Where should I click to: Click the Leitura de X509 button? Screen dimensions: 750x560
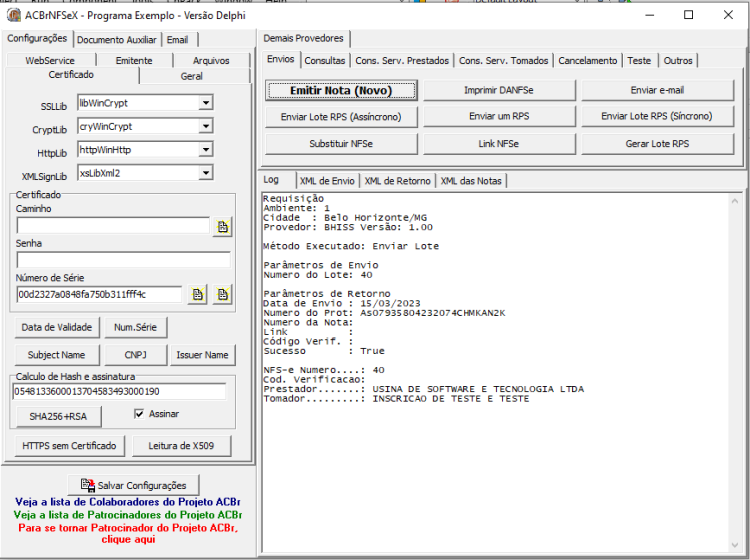coord(181,446)
